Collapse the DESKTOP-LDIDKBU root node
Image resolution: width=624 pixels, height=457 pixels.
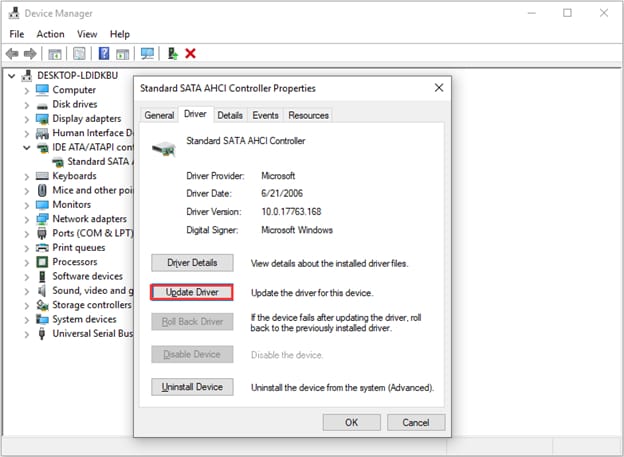pos(12,76)
